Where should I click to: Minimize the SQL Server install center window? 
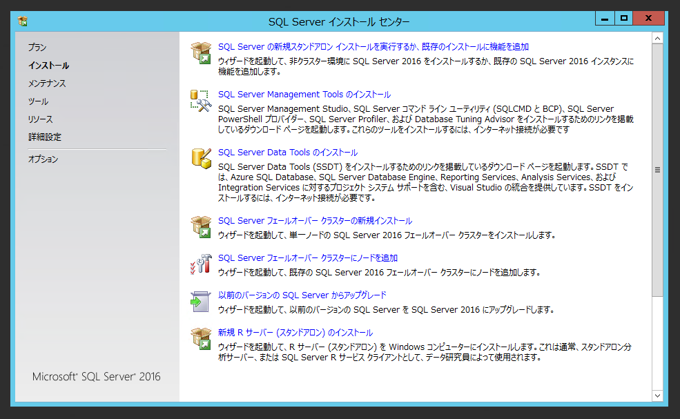pos(605,18)
